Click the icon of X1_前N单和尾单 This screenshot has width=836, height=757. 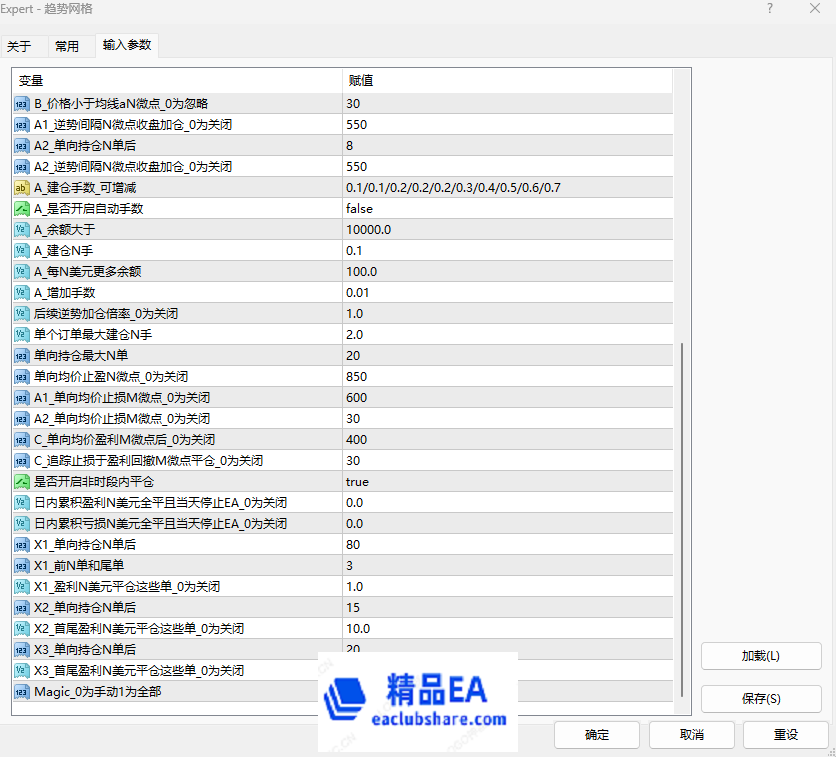click(x=22, y=566)
